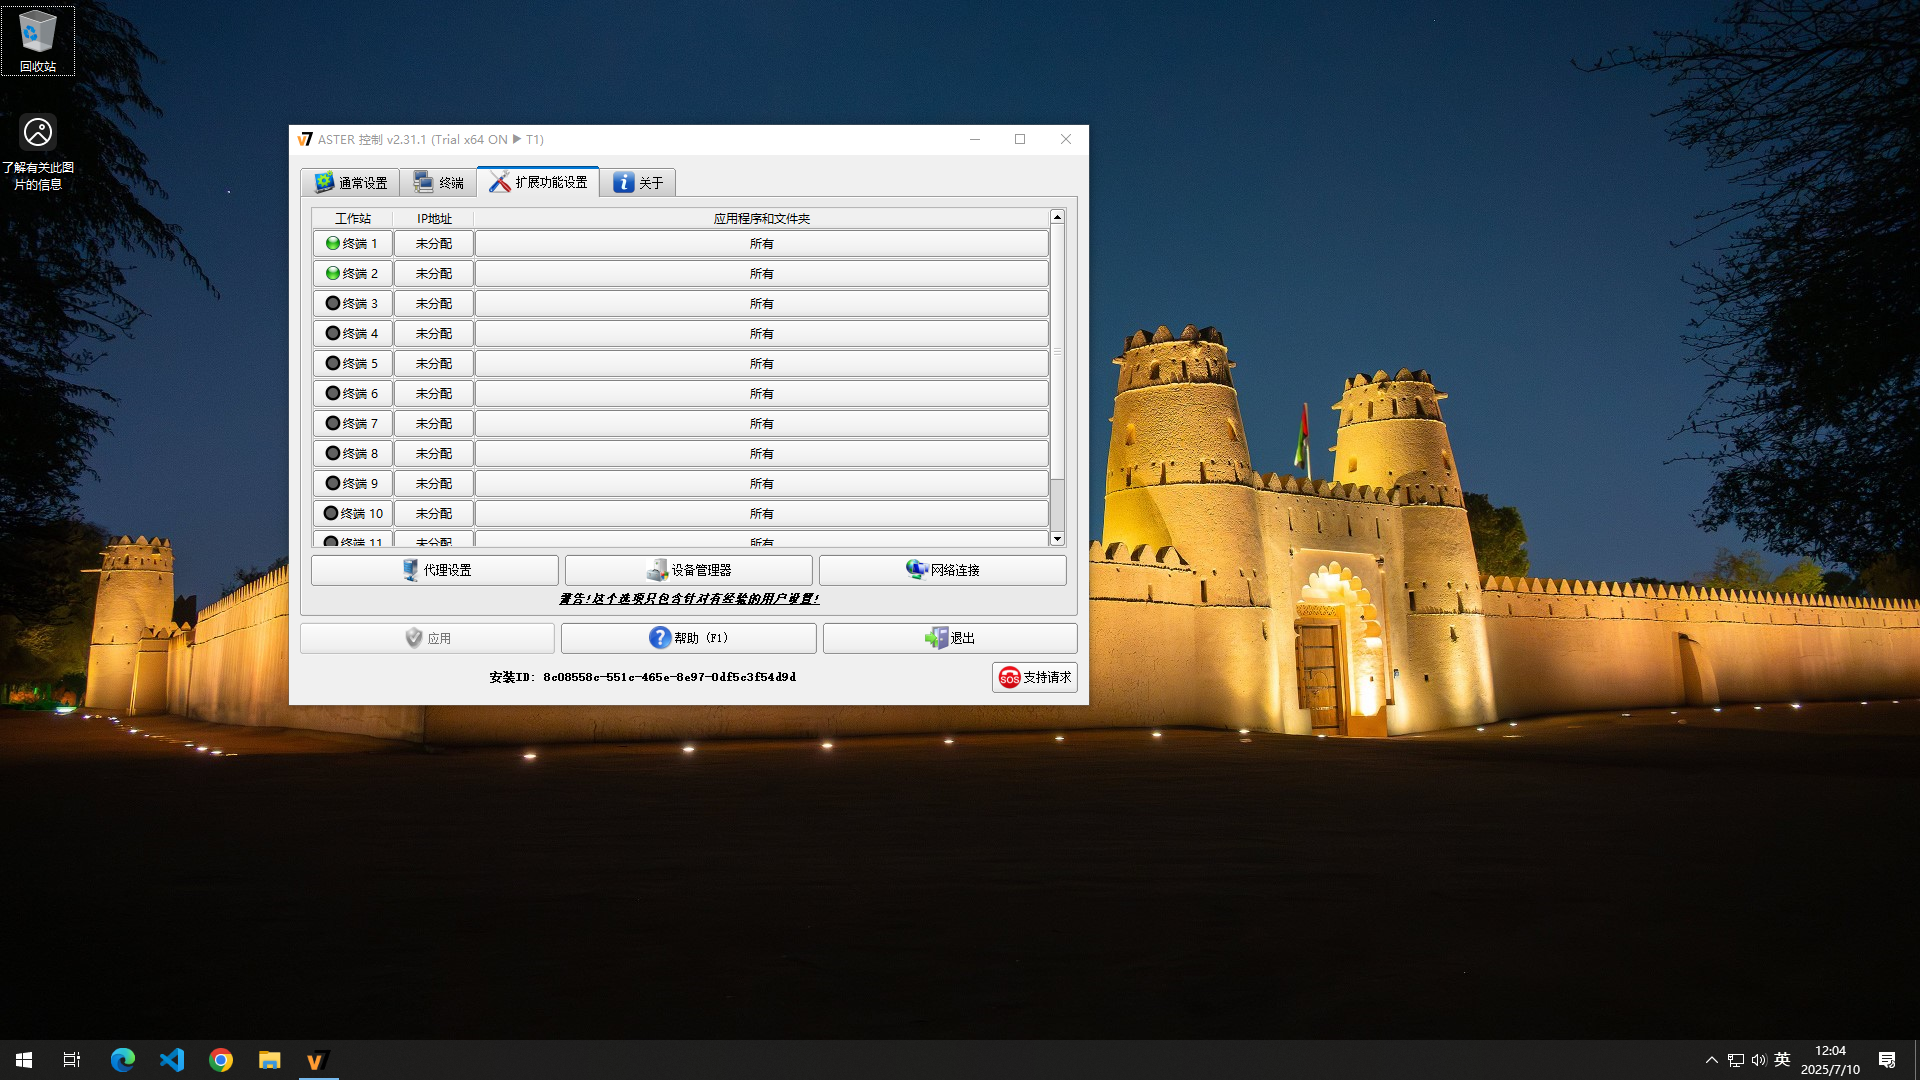This screenshot has height=1080, width=1920.
Task: Open Terminal 2 applications and folders selector
Action: (761, 274)
